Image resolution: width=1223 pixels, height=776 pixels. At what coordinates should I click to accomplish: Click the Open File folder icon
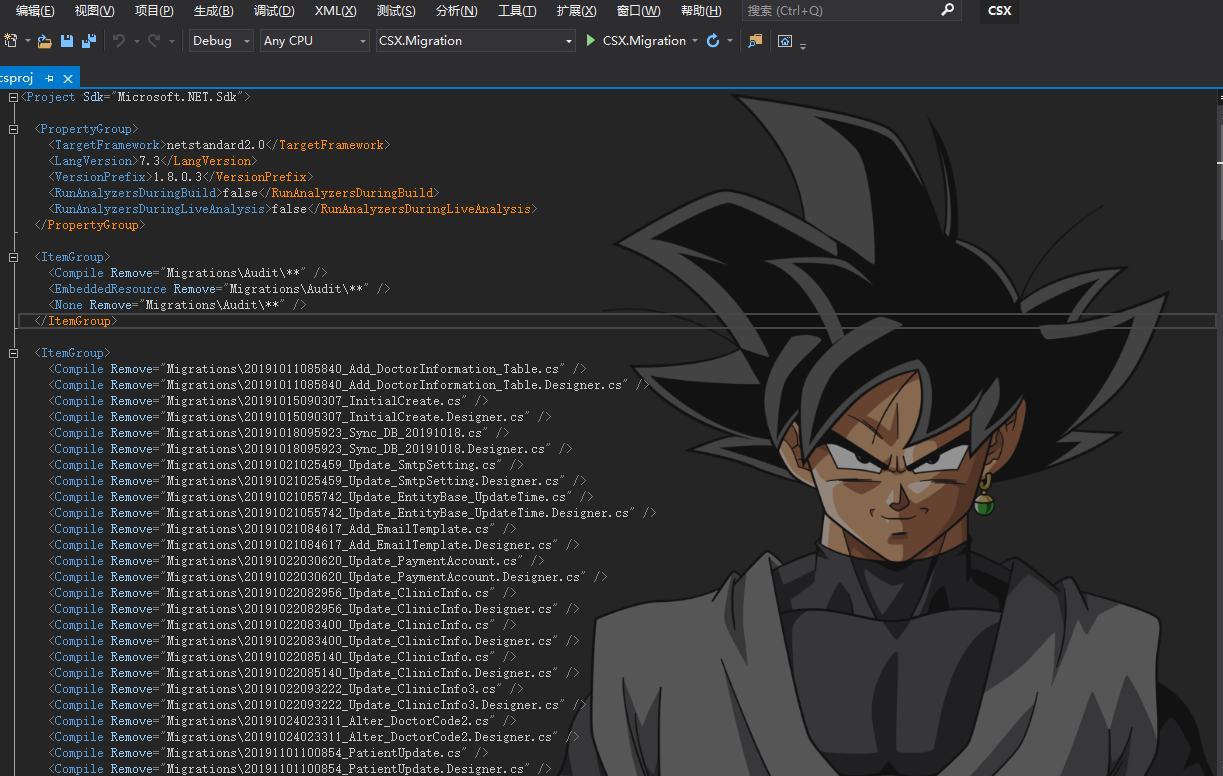[45, 41]
